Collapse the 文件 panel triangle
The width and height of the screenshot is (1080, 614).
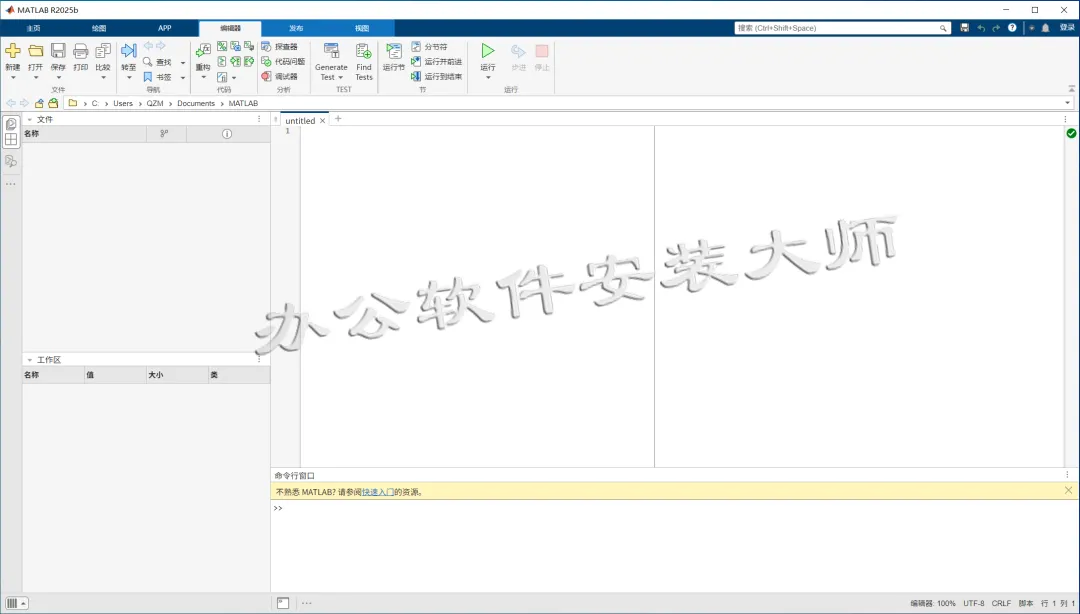(29, 119)
